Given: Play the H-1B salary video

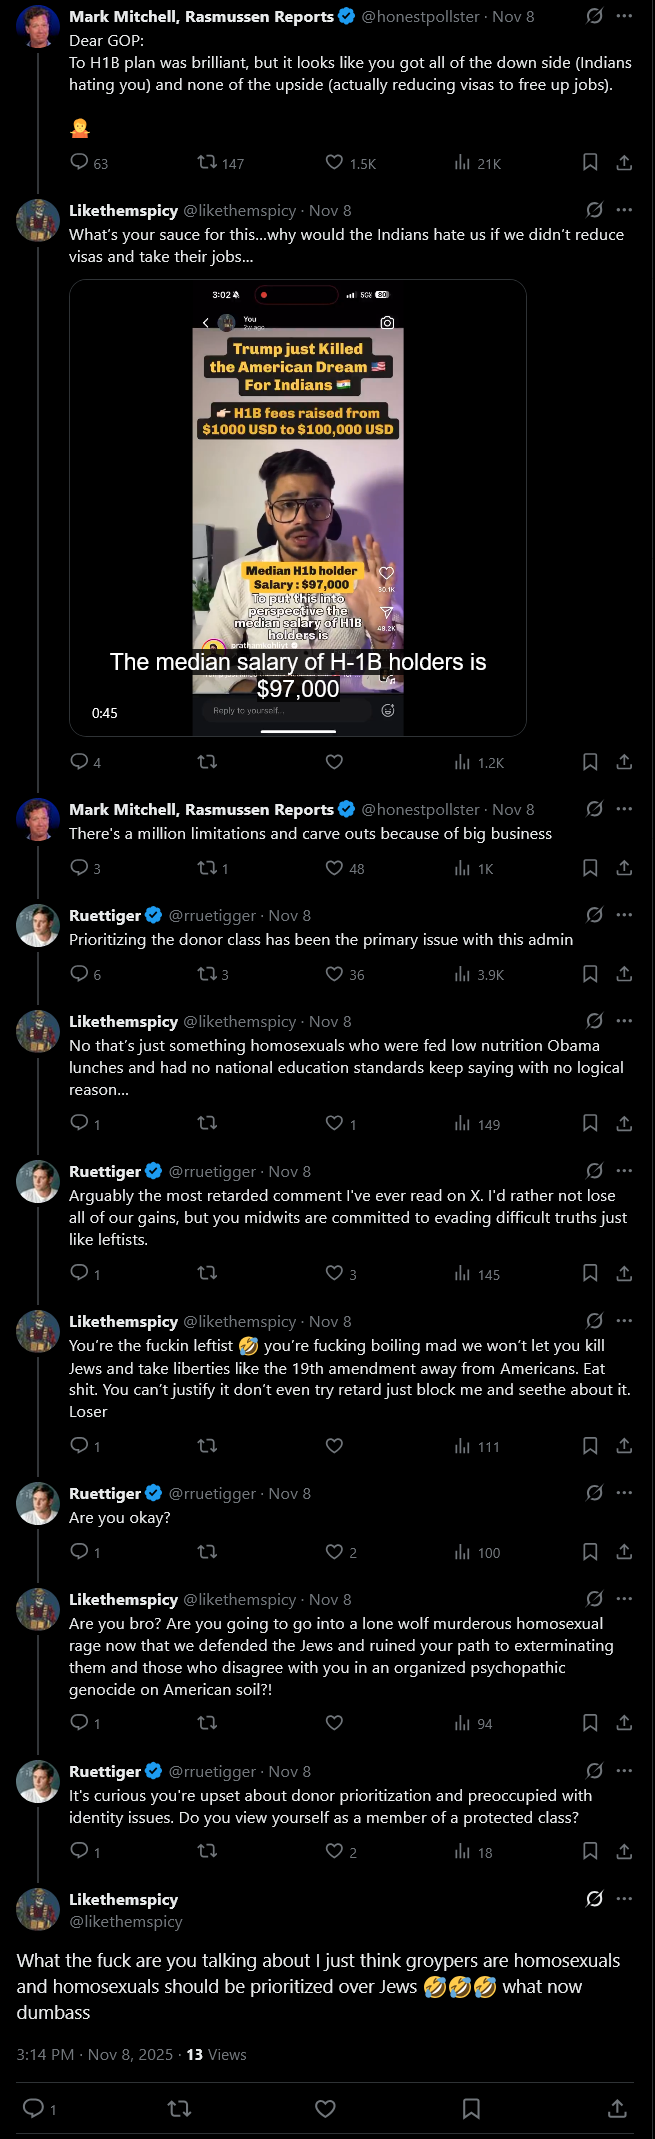Looking at the screenshot, I should coord(298,508).
